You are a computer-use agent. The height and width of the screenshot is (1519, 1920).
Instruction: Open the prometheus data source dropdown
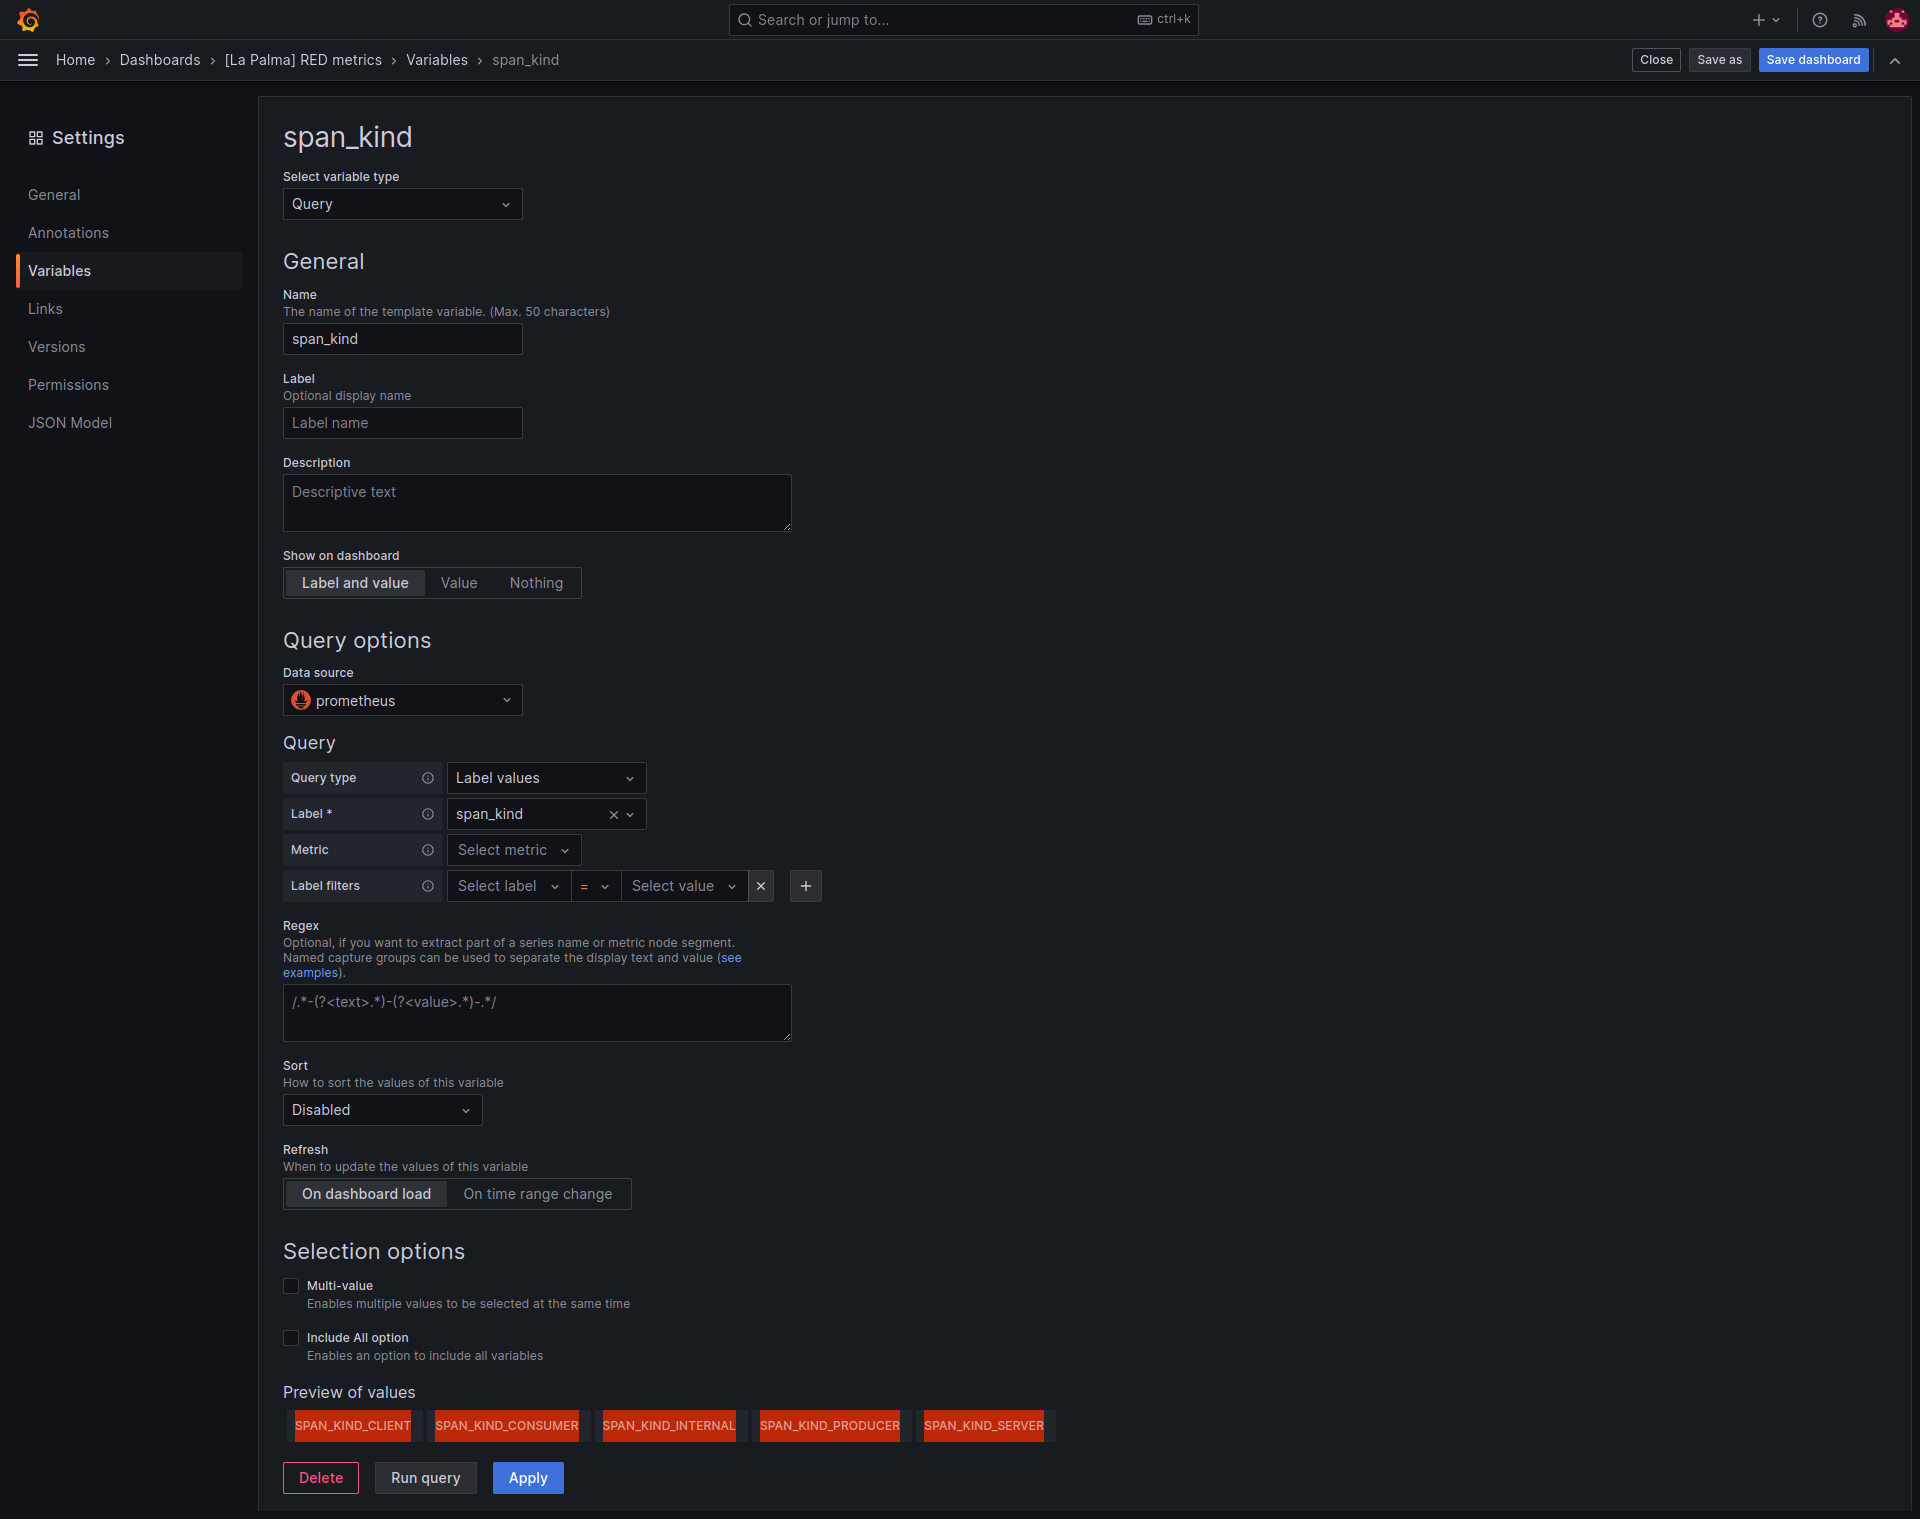coord(402,700)
